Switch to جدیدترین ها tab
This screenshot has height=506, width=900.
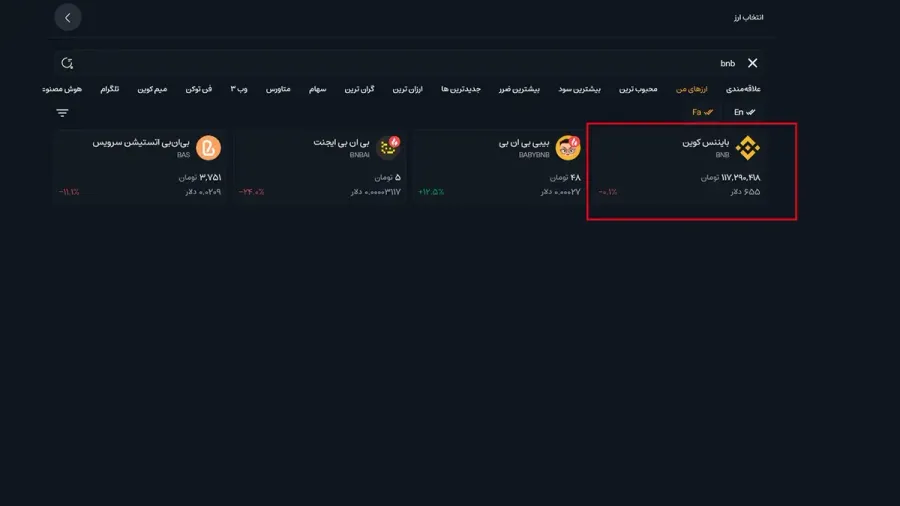click(461, 89)
